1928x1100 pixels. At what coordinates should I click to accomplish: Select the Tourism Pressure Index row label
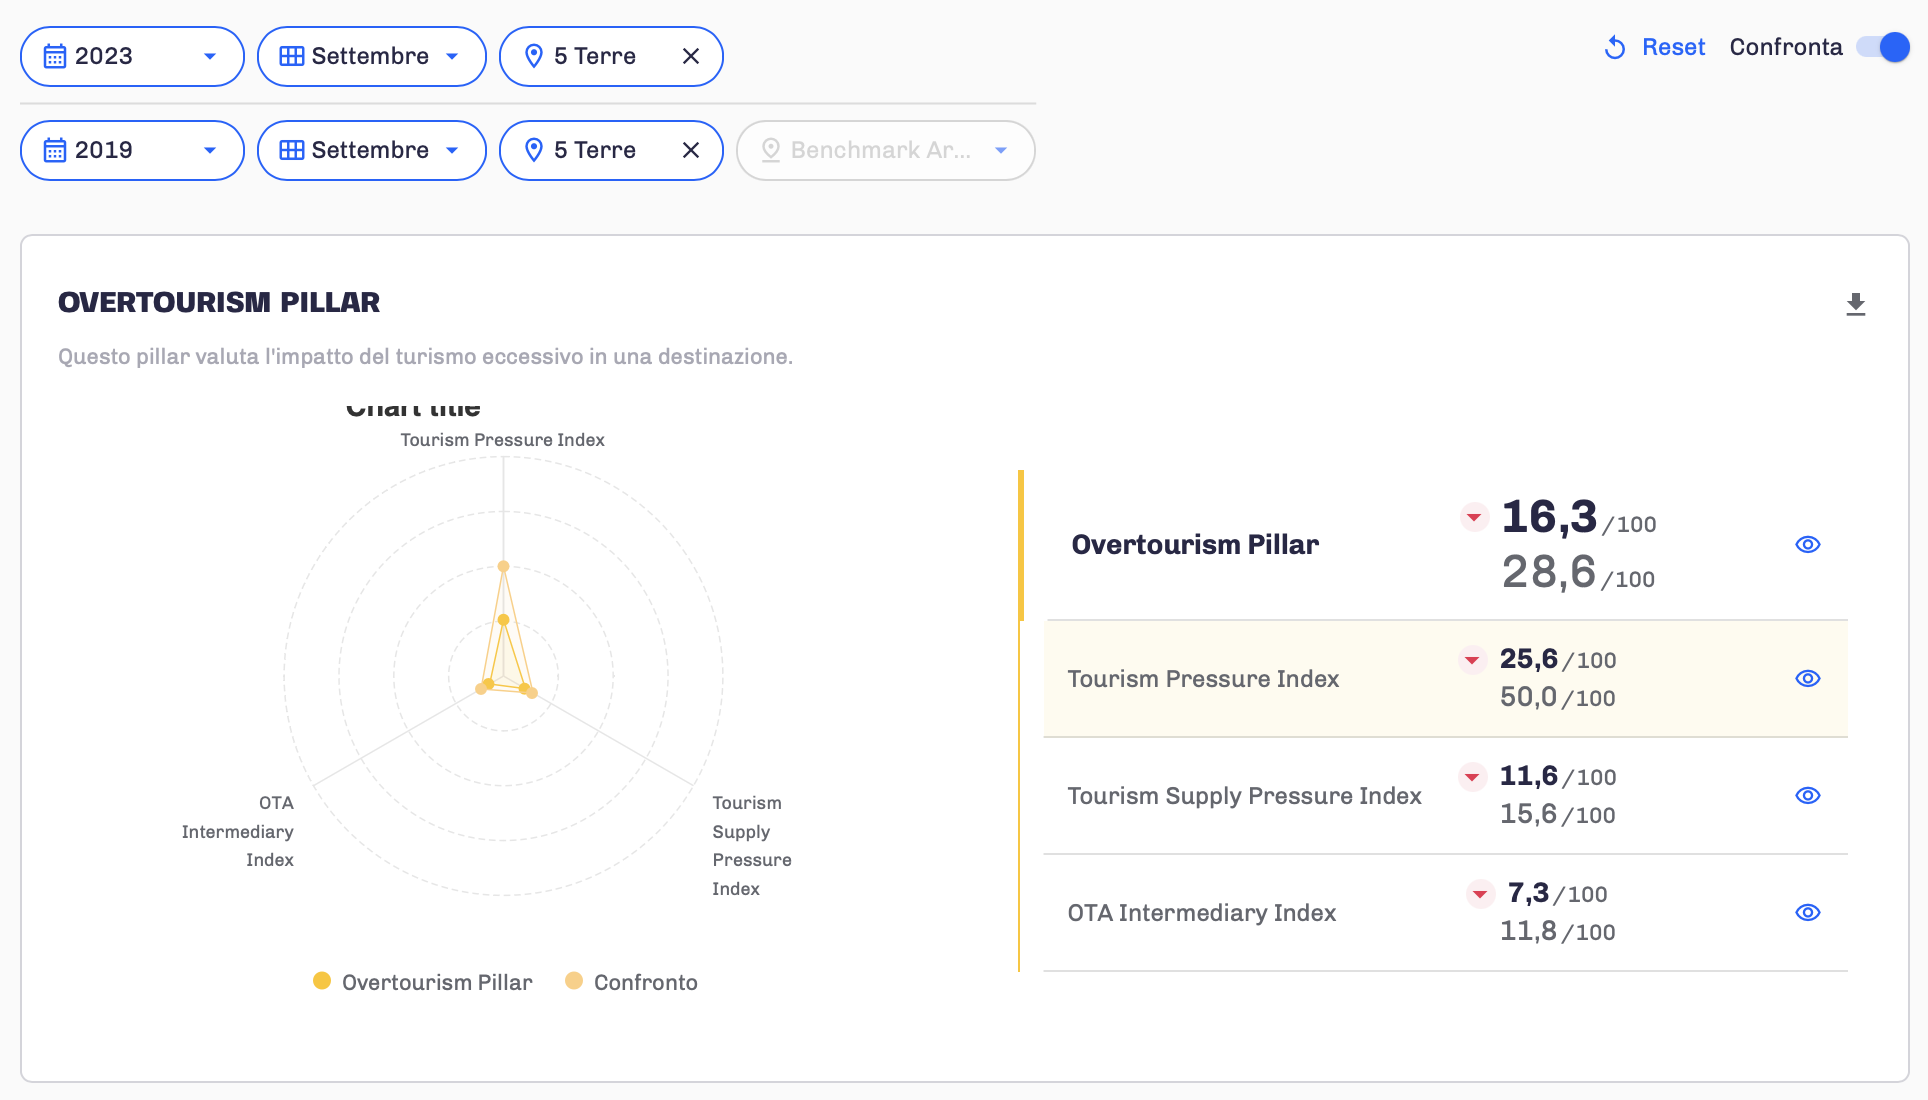1203,679
